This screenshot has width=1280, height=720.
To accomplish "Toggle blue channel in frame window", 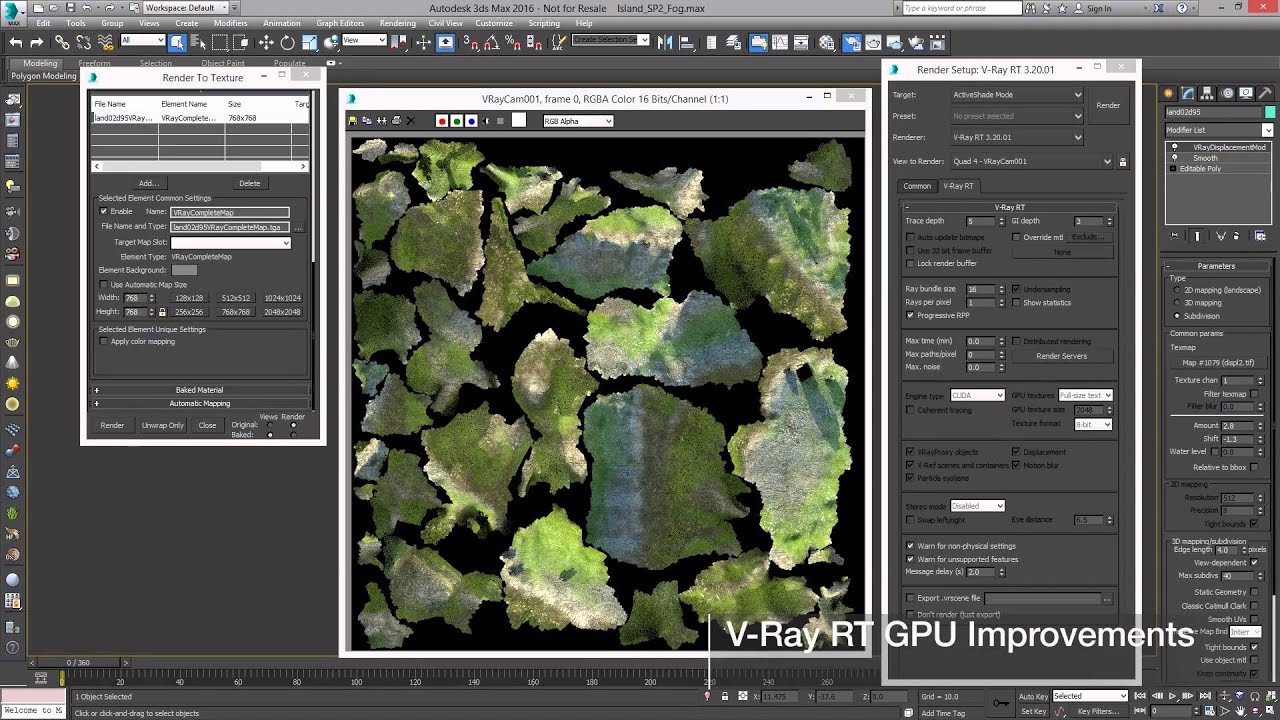I will 471,121.
